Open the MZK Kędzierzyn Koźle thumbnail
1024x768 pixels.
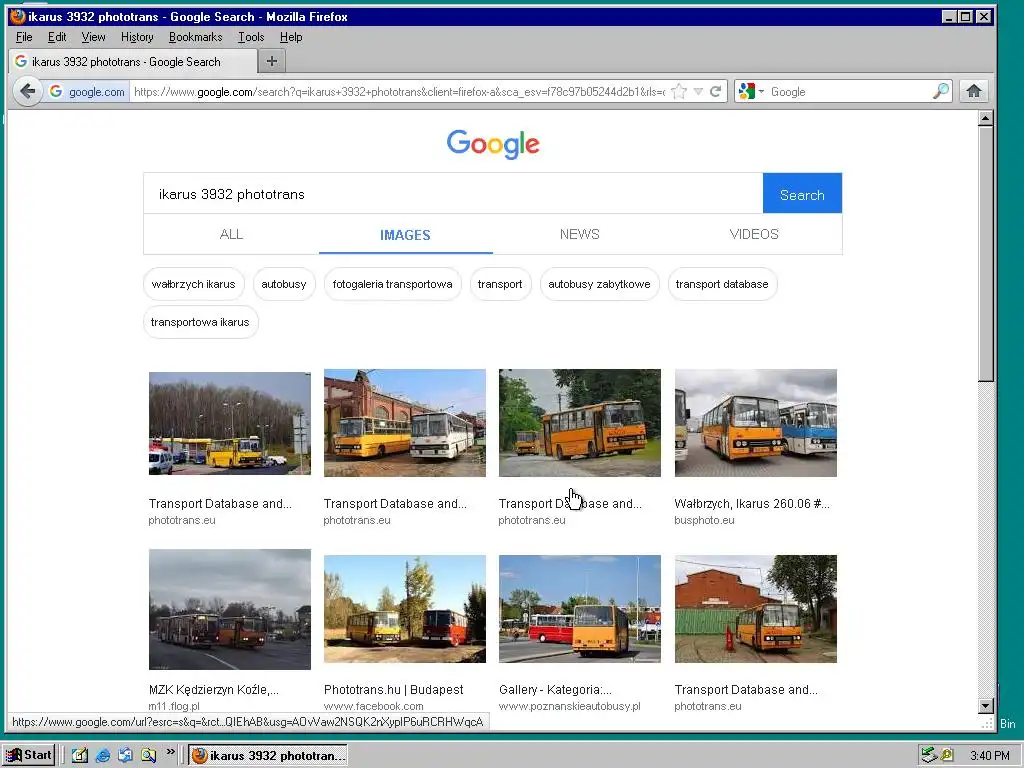230,609
